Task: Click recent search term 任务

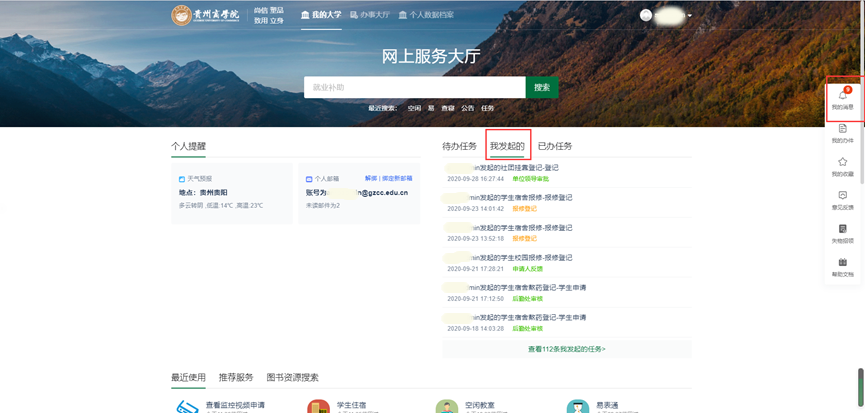Action: coord(488,108)
